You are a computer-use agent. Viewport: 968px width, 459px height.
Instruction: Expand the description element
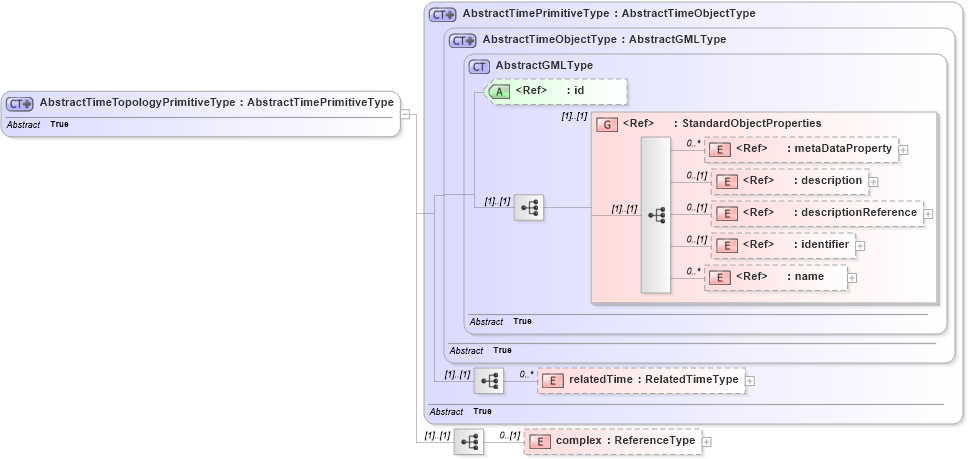click(874, 182)
